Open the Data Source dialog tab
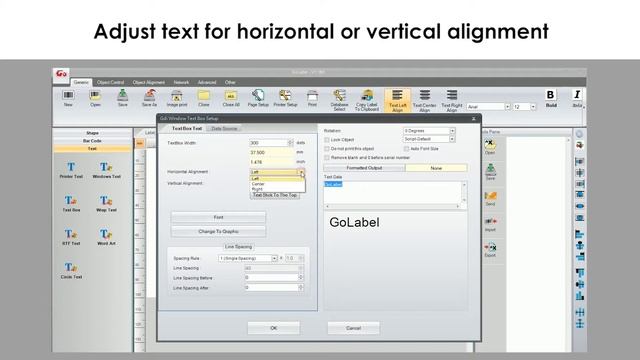Viewport: 640px width, 360px height. tap(224, 129)
